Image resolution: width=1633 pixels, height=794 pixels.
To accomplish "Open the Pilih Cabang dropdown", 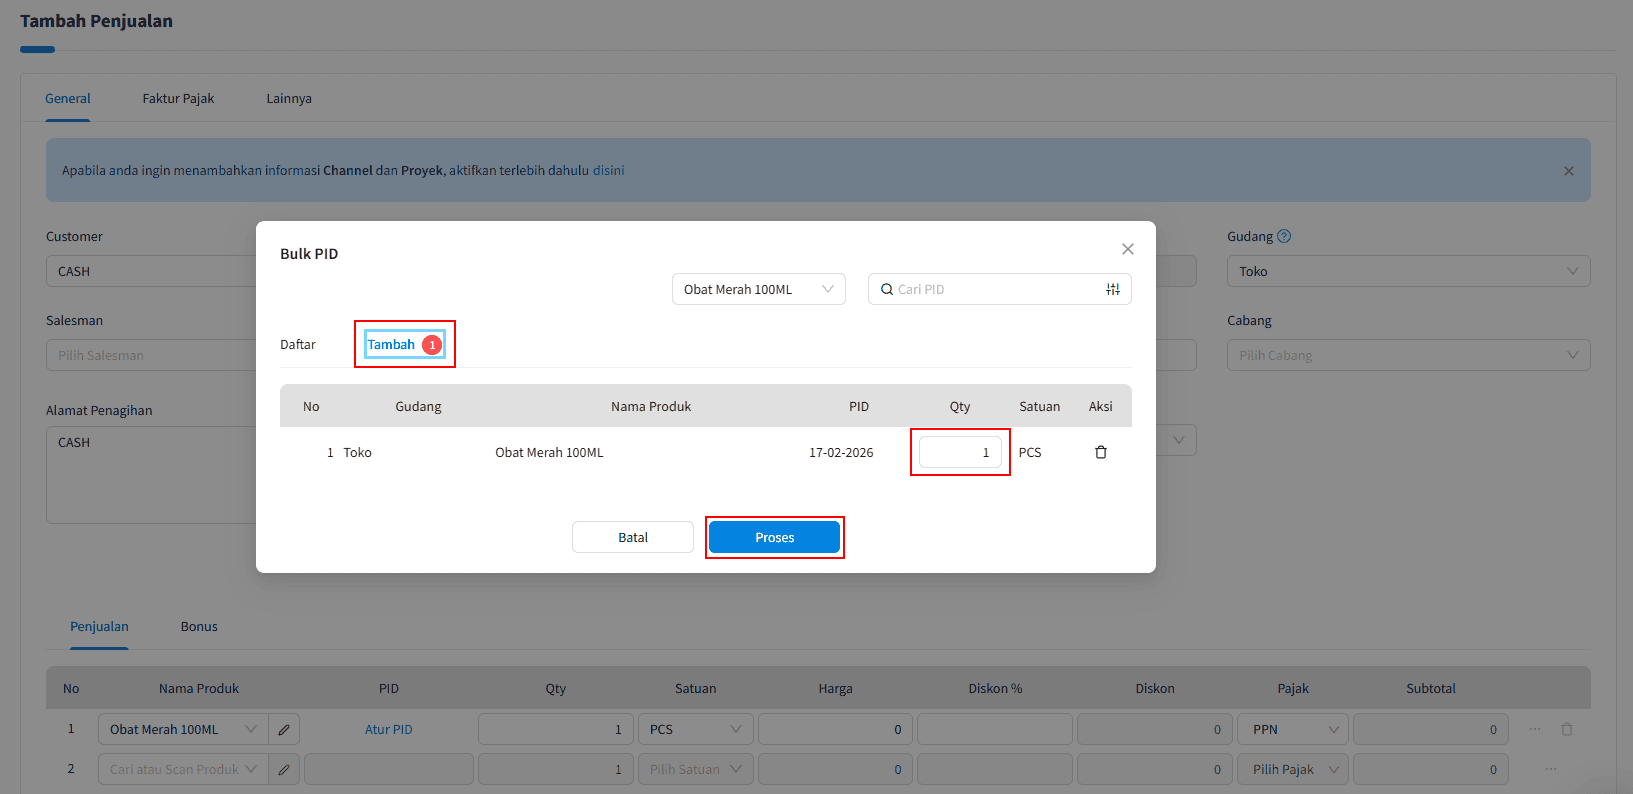I will click(x=1407, y=355).
